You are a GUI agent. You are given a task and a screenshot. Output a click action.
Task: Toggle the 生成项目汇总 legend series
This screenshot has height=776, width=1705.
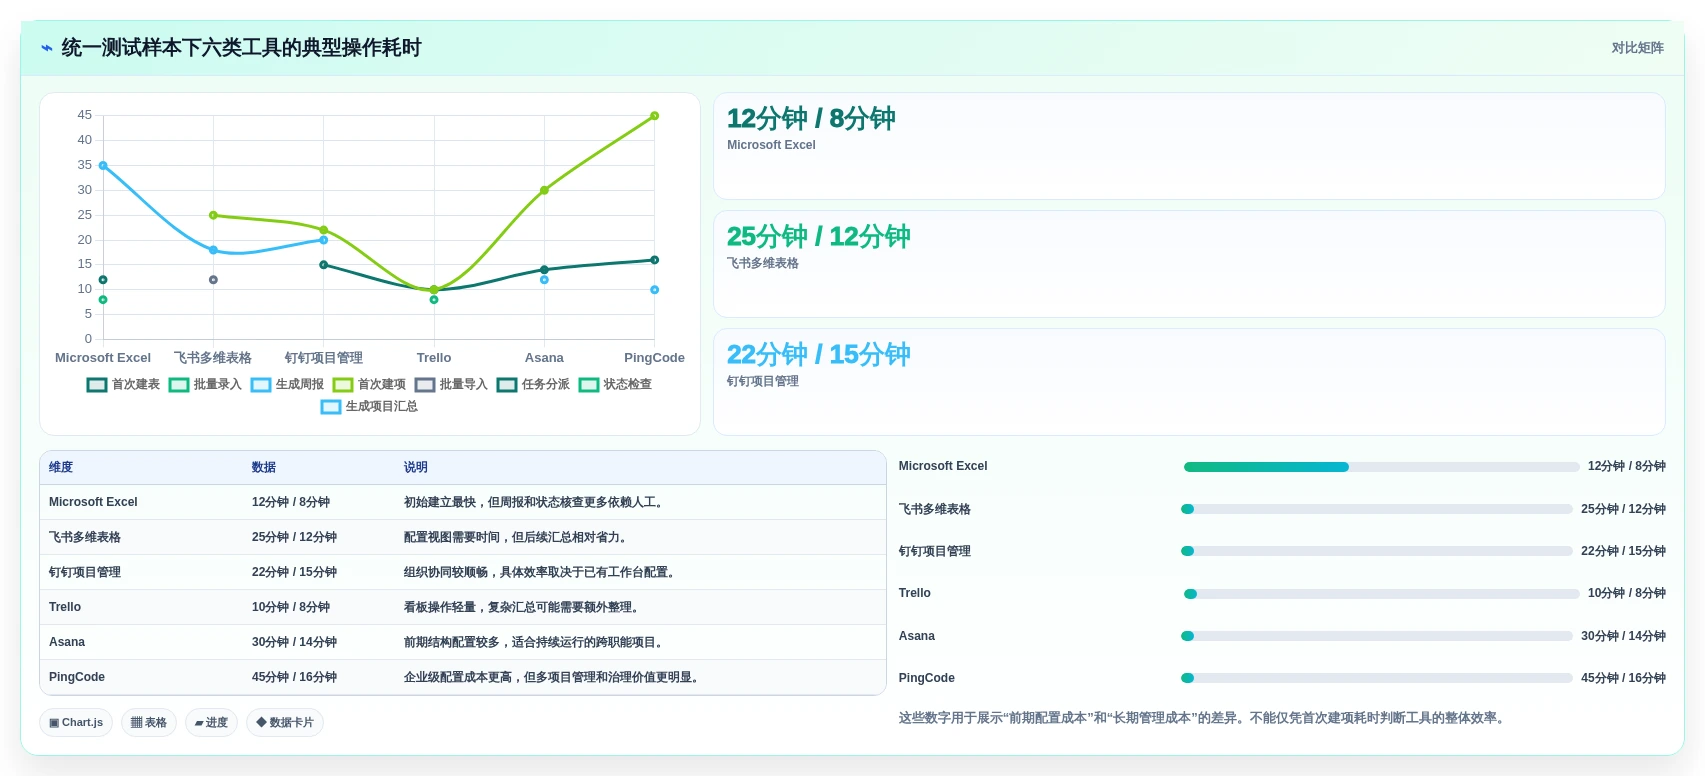click(x=369, y=406)
